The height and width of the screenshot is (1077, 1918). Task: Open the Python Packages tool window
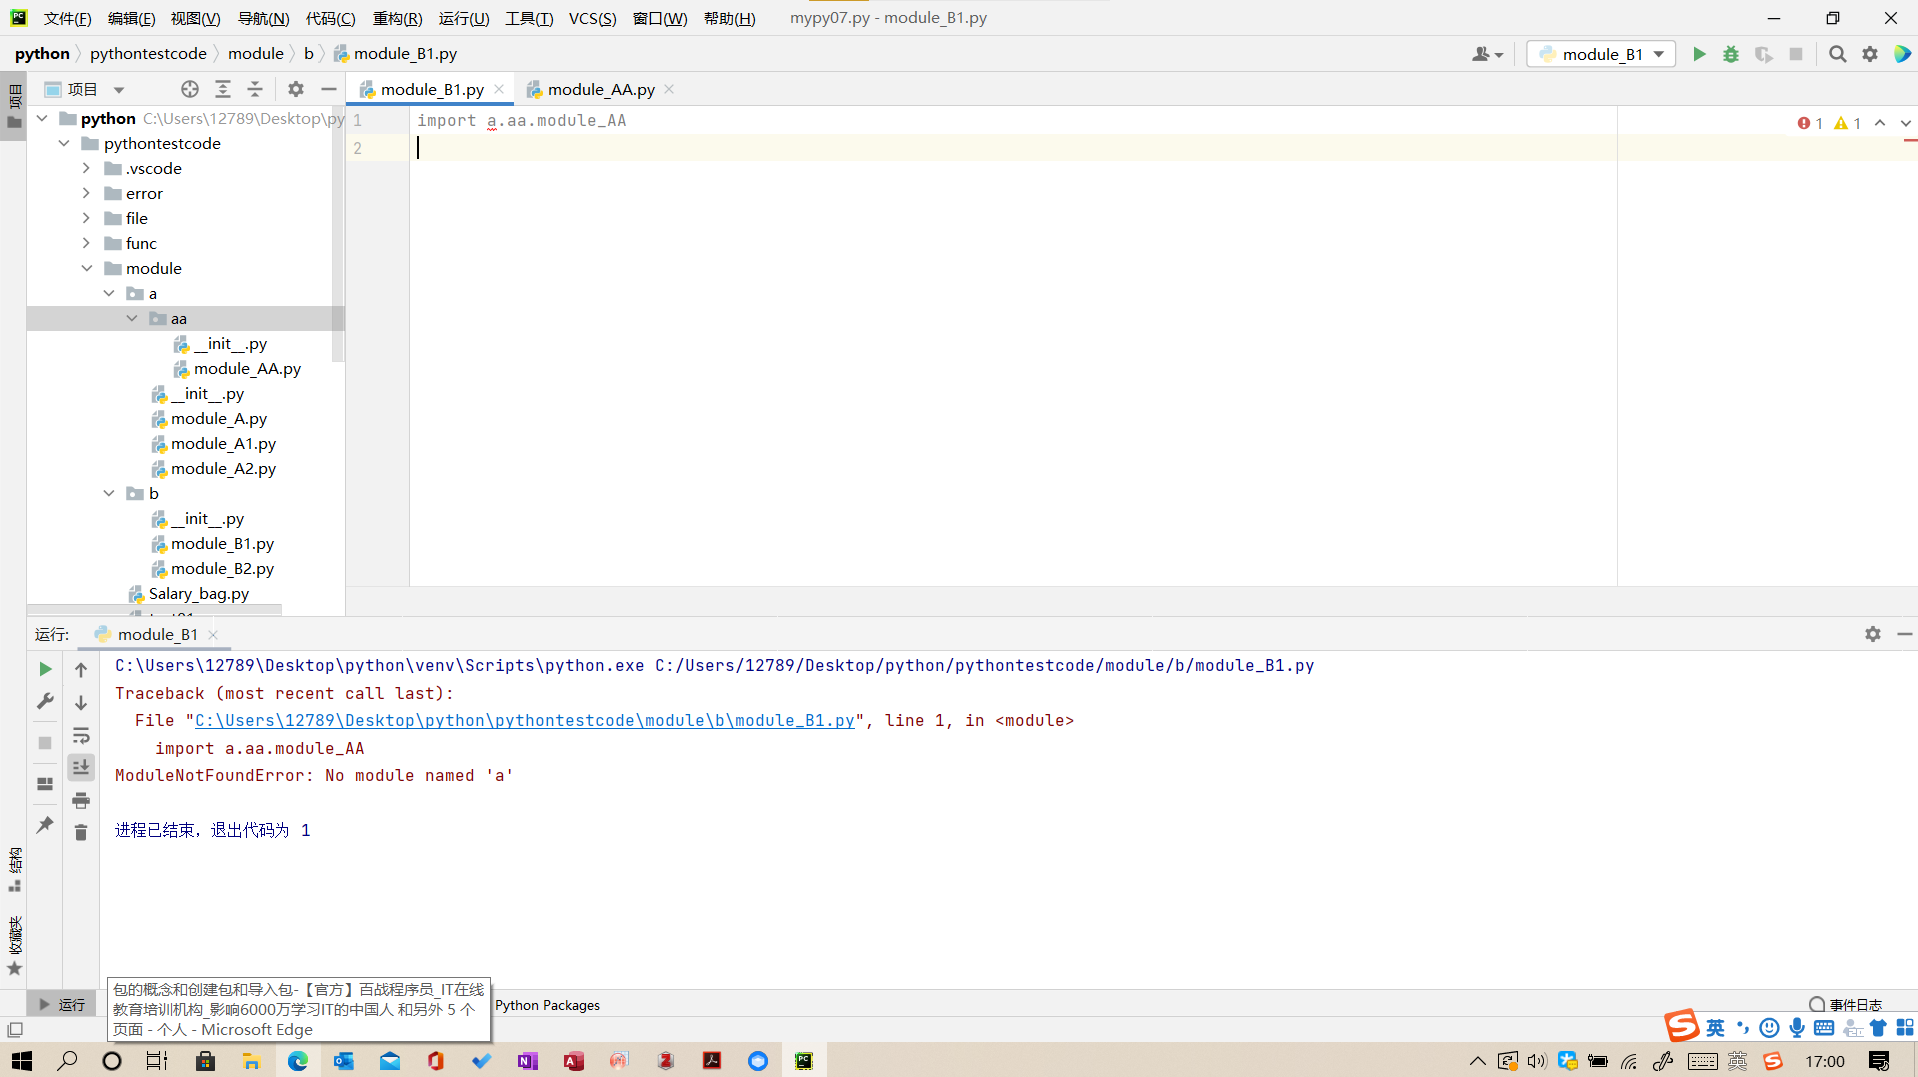(547, 1005)
